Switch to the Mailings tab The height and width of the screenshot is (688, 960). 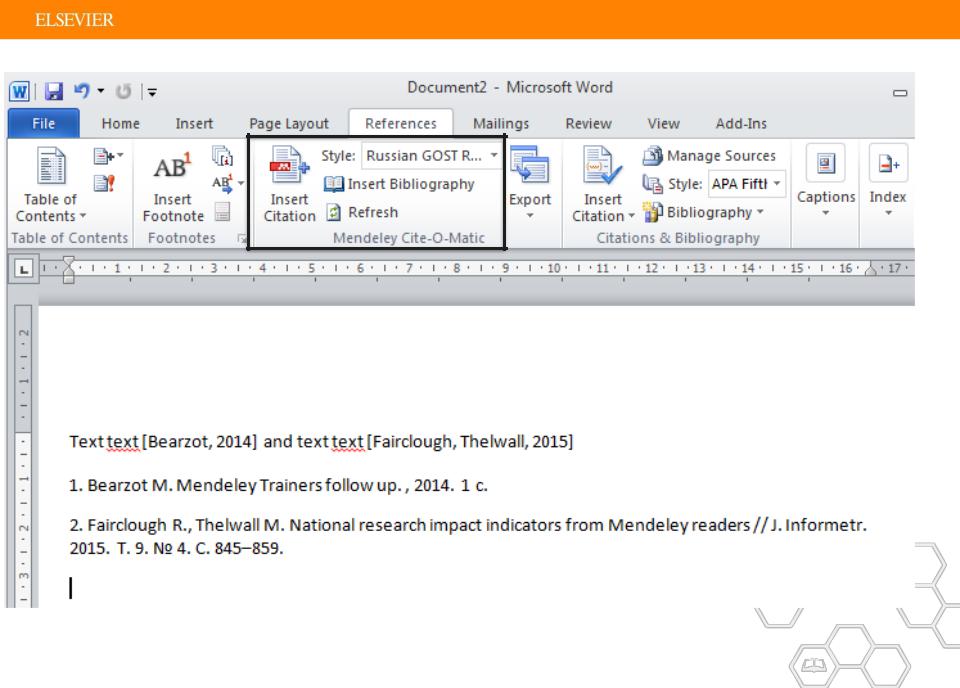coord(501,124)
